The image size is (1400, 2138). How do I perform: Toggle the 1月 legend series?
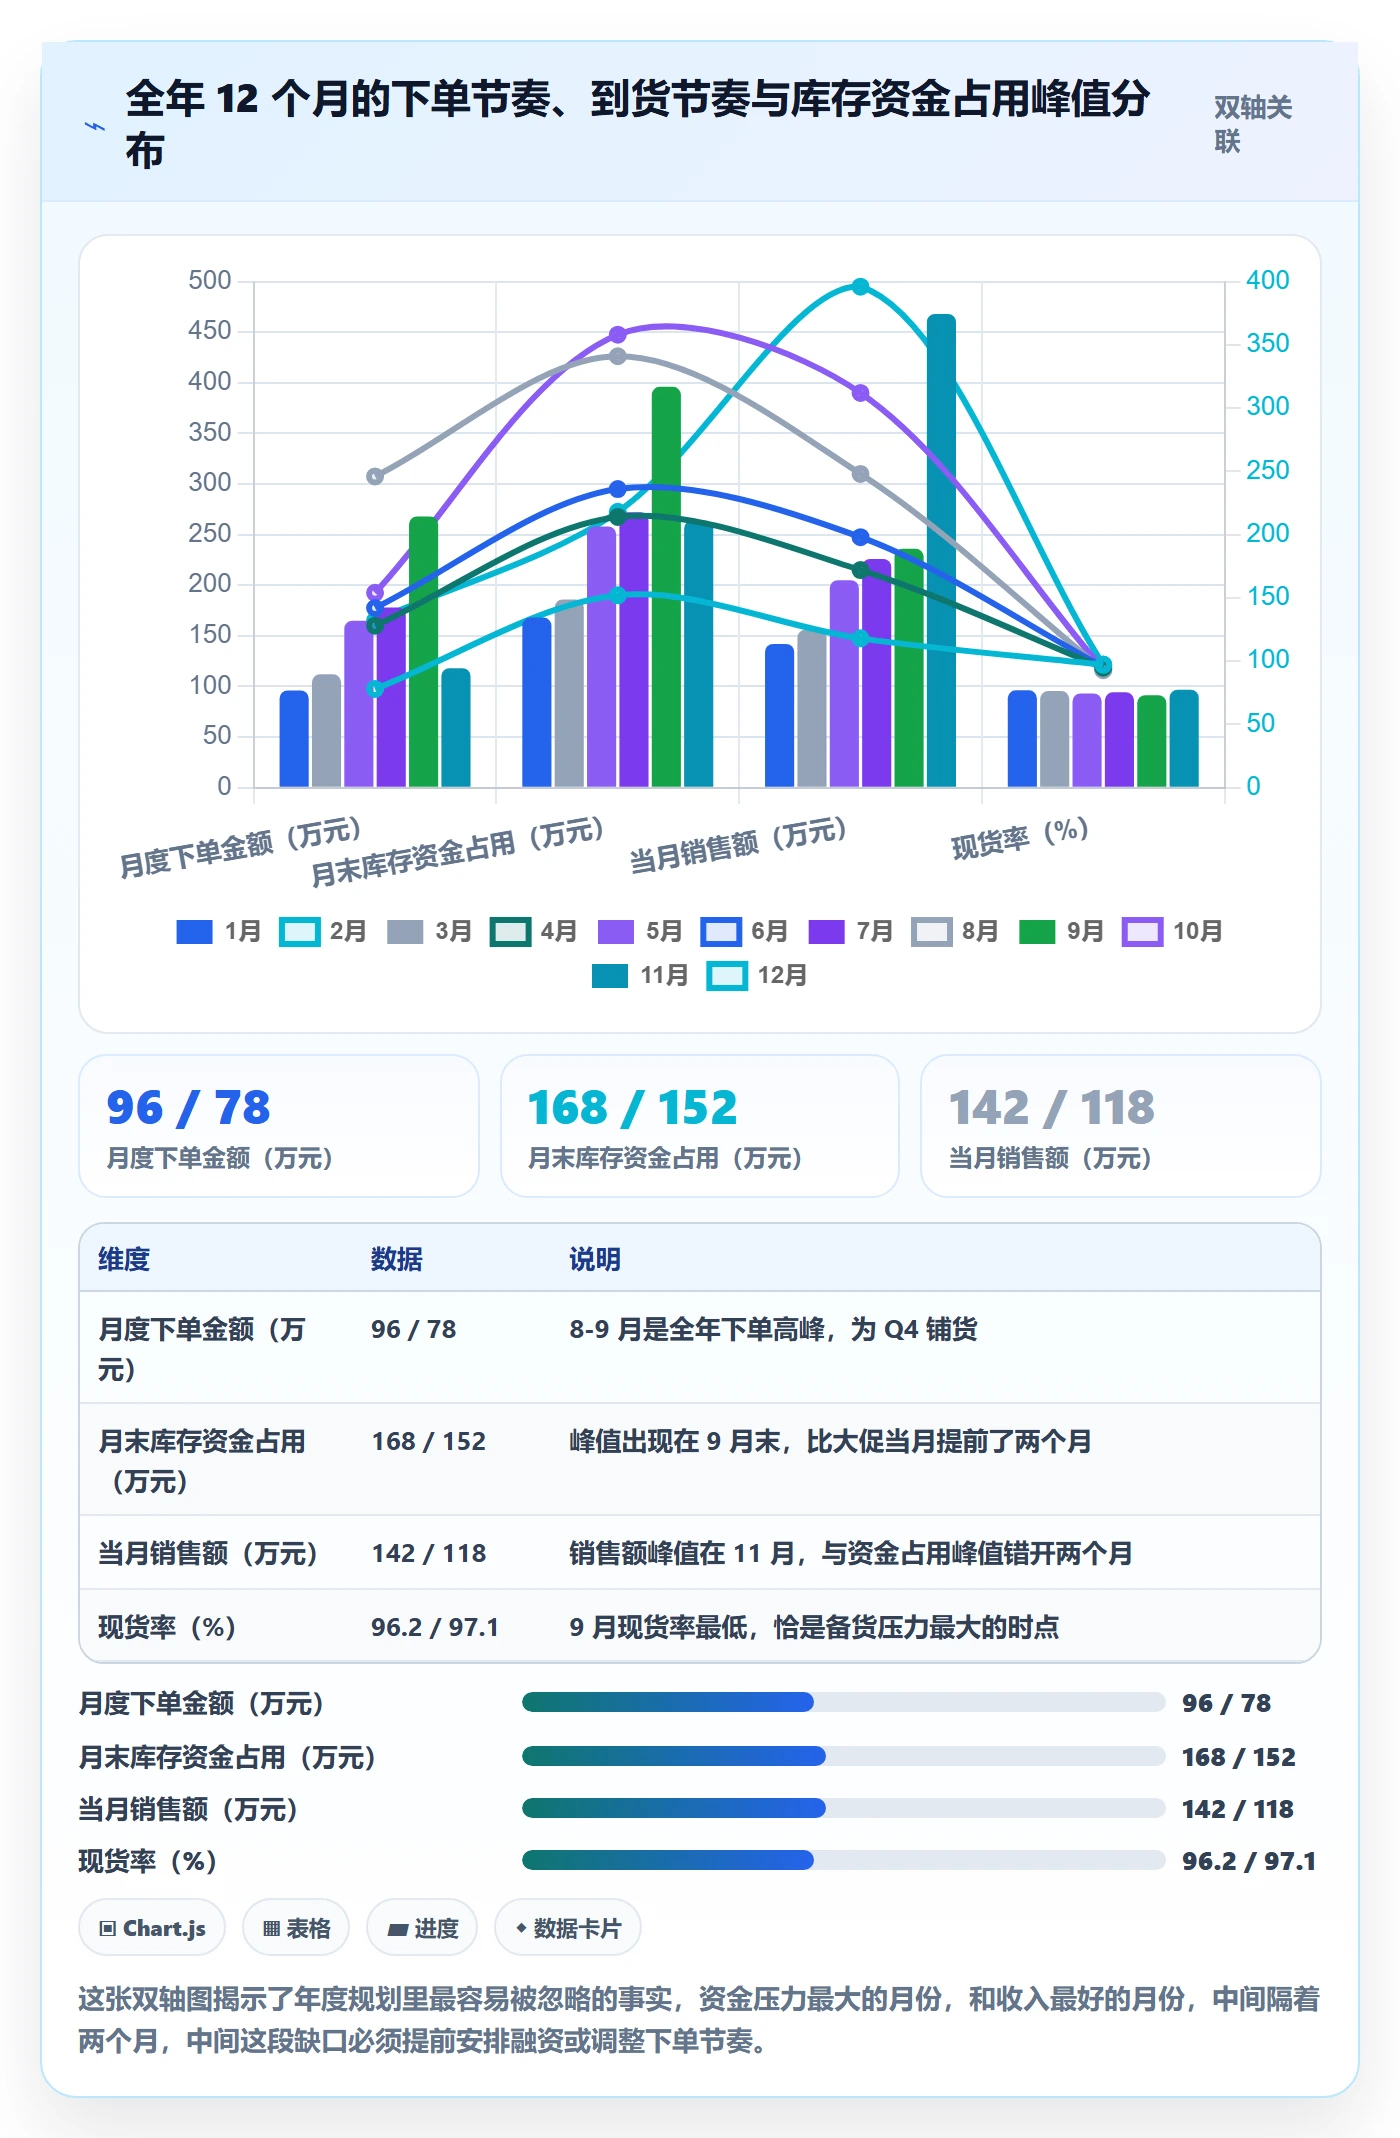[219, 932]
